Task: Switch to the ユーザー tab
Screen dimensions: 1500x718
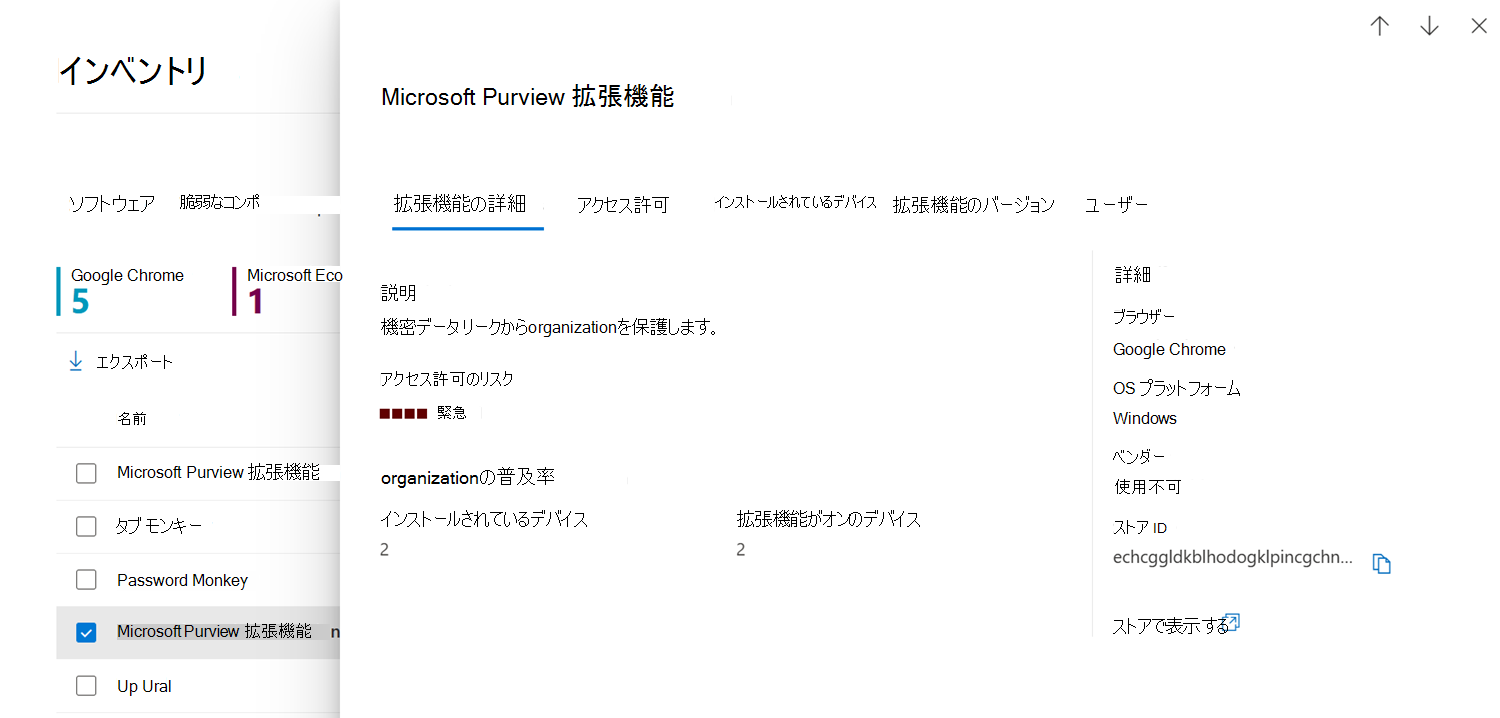Action: pyautogui.click(x=1116, y=205)
